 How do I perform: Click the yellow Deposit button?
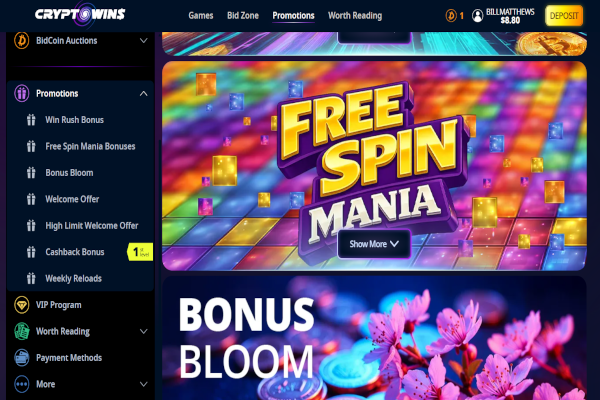(564, 16)
